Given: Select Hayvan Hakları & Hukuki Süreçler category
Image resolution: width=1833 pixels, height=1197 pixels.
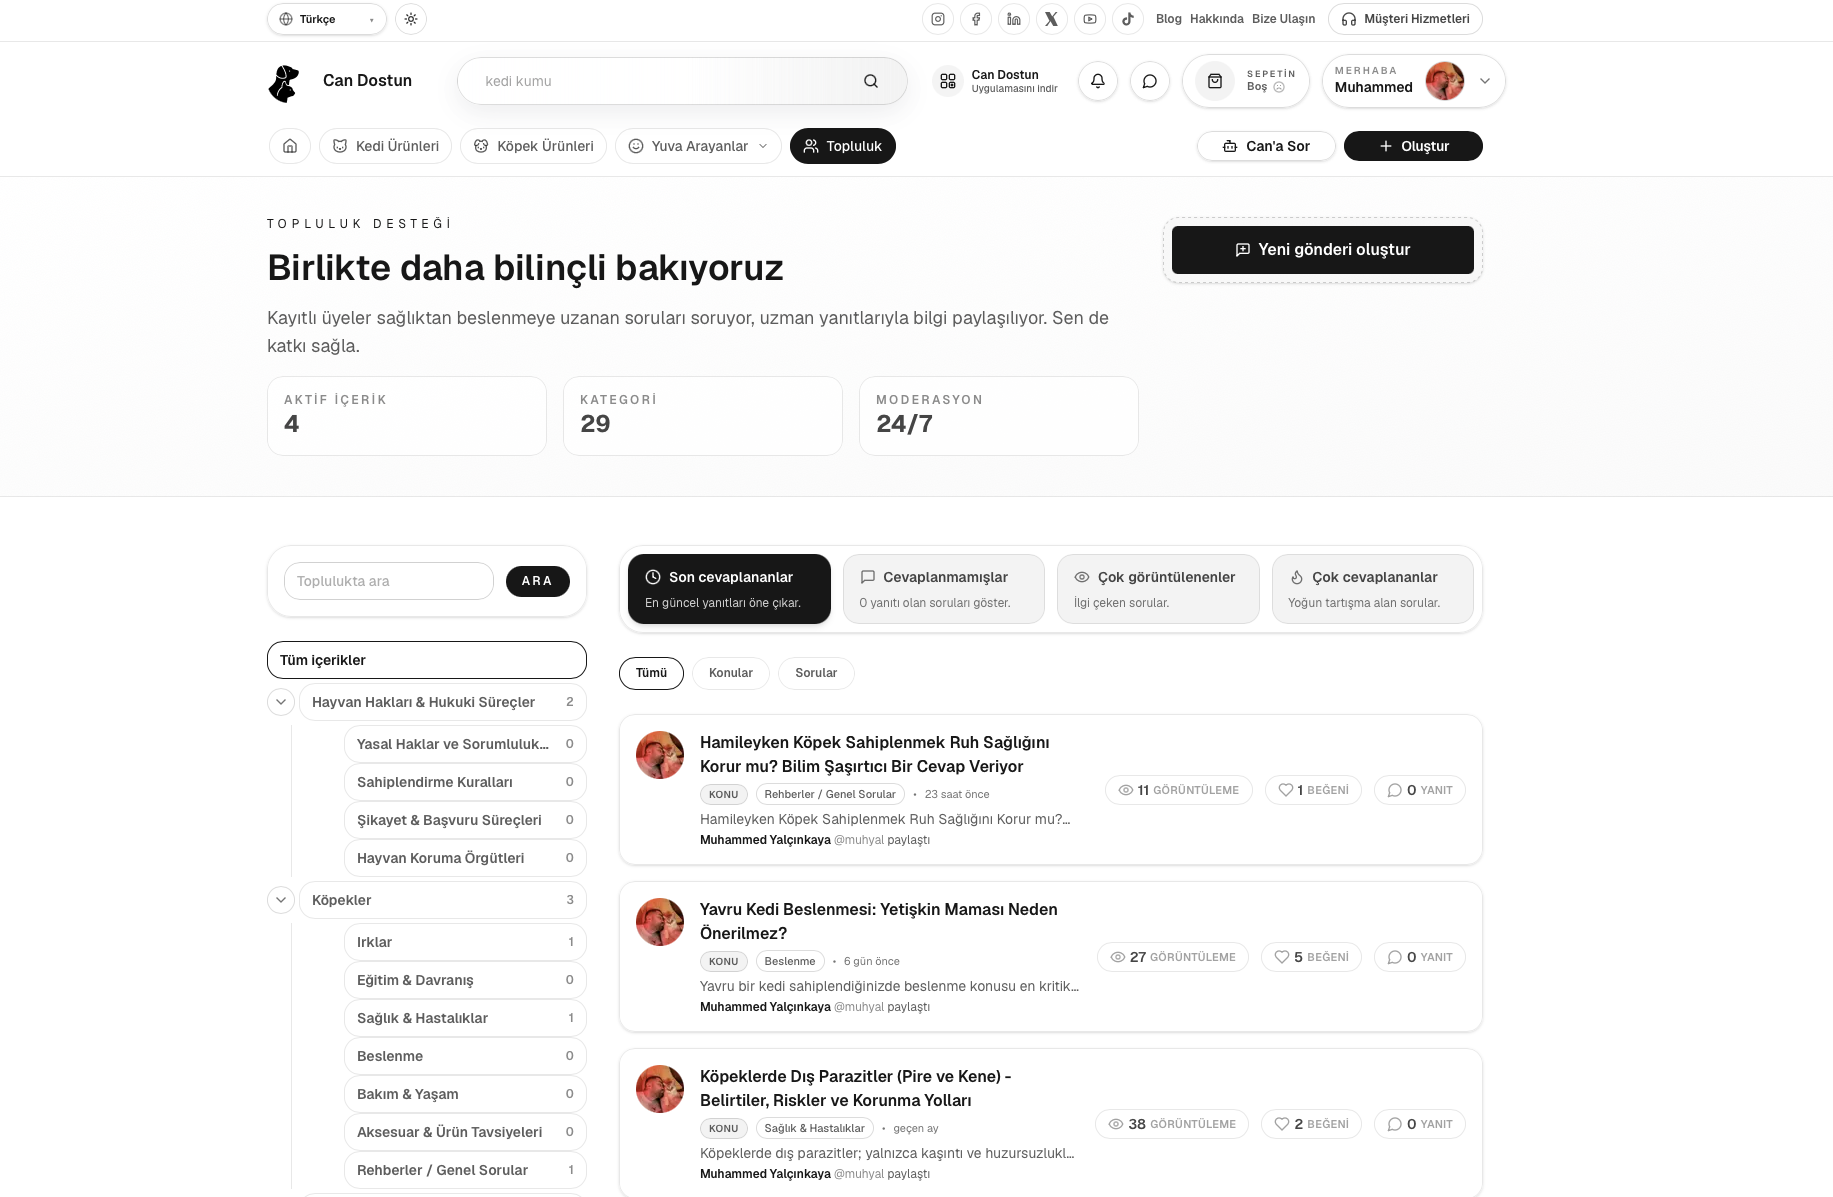Looking at the screenshot, I should point(443,702).
